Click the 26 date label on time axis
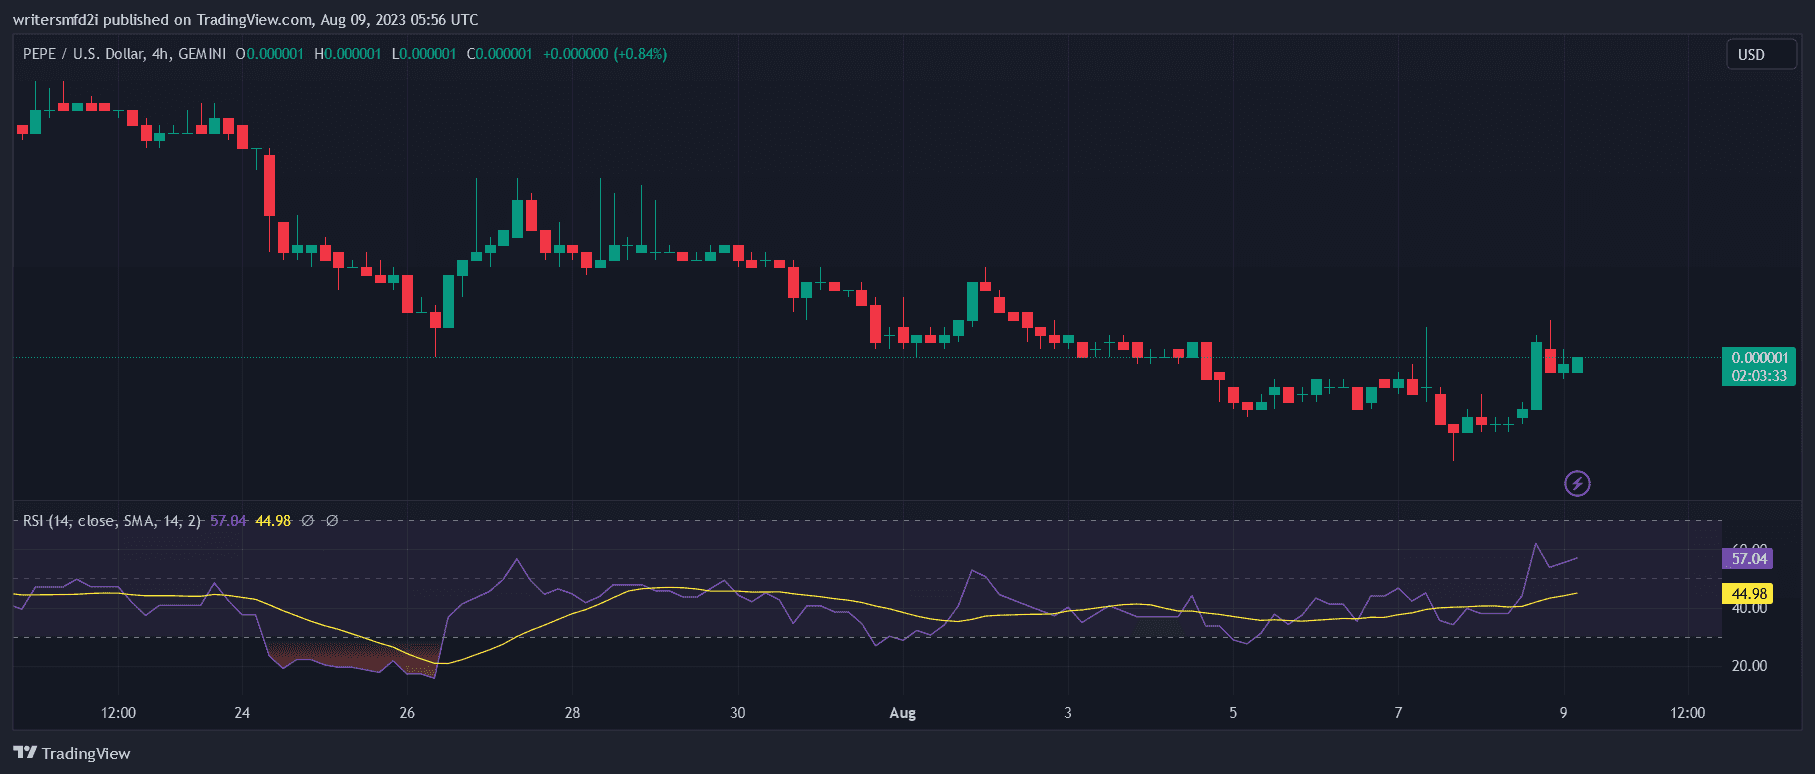Screen dimensions: 1815x774 click(407, 713)
